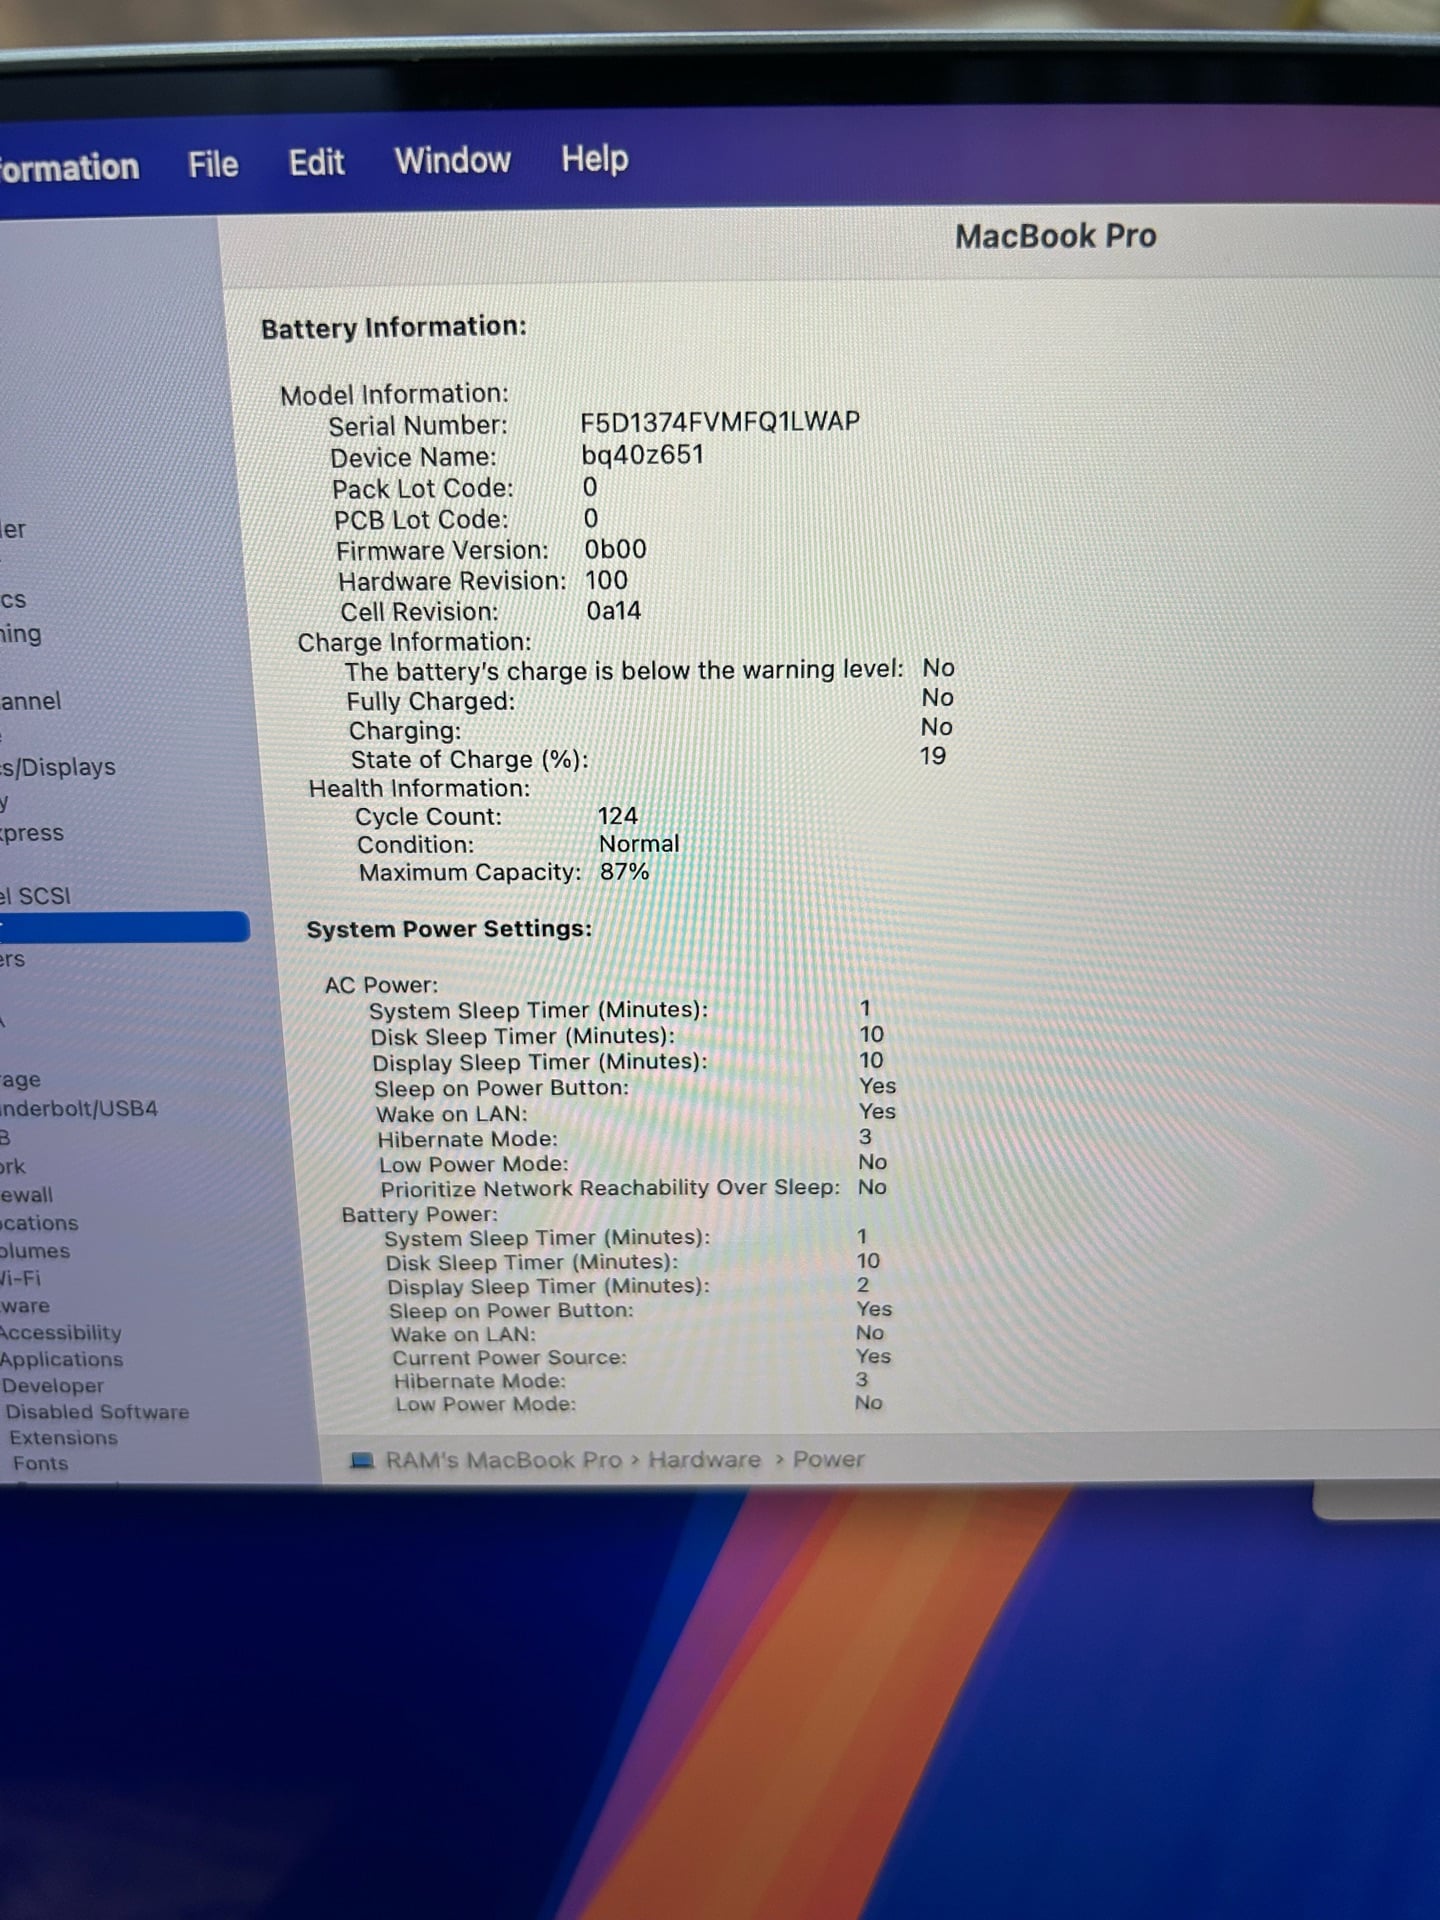Open the System Information app menu
Screen dimensions: 1440x1920
point(69,167)
